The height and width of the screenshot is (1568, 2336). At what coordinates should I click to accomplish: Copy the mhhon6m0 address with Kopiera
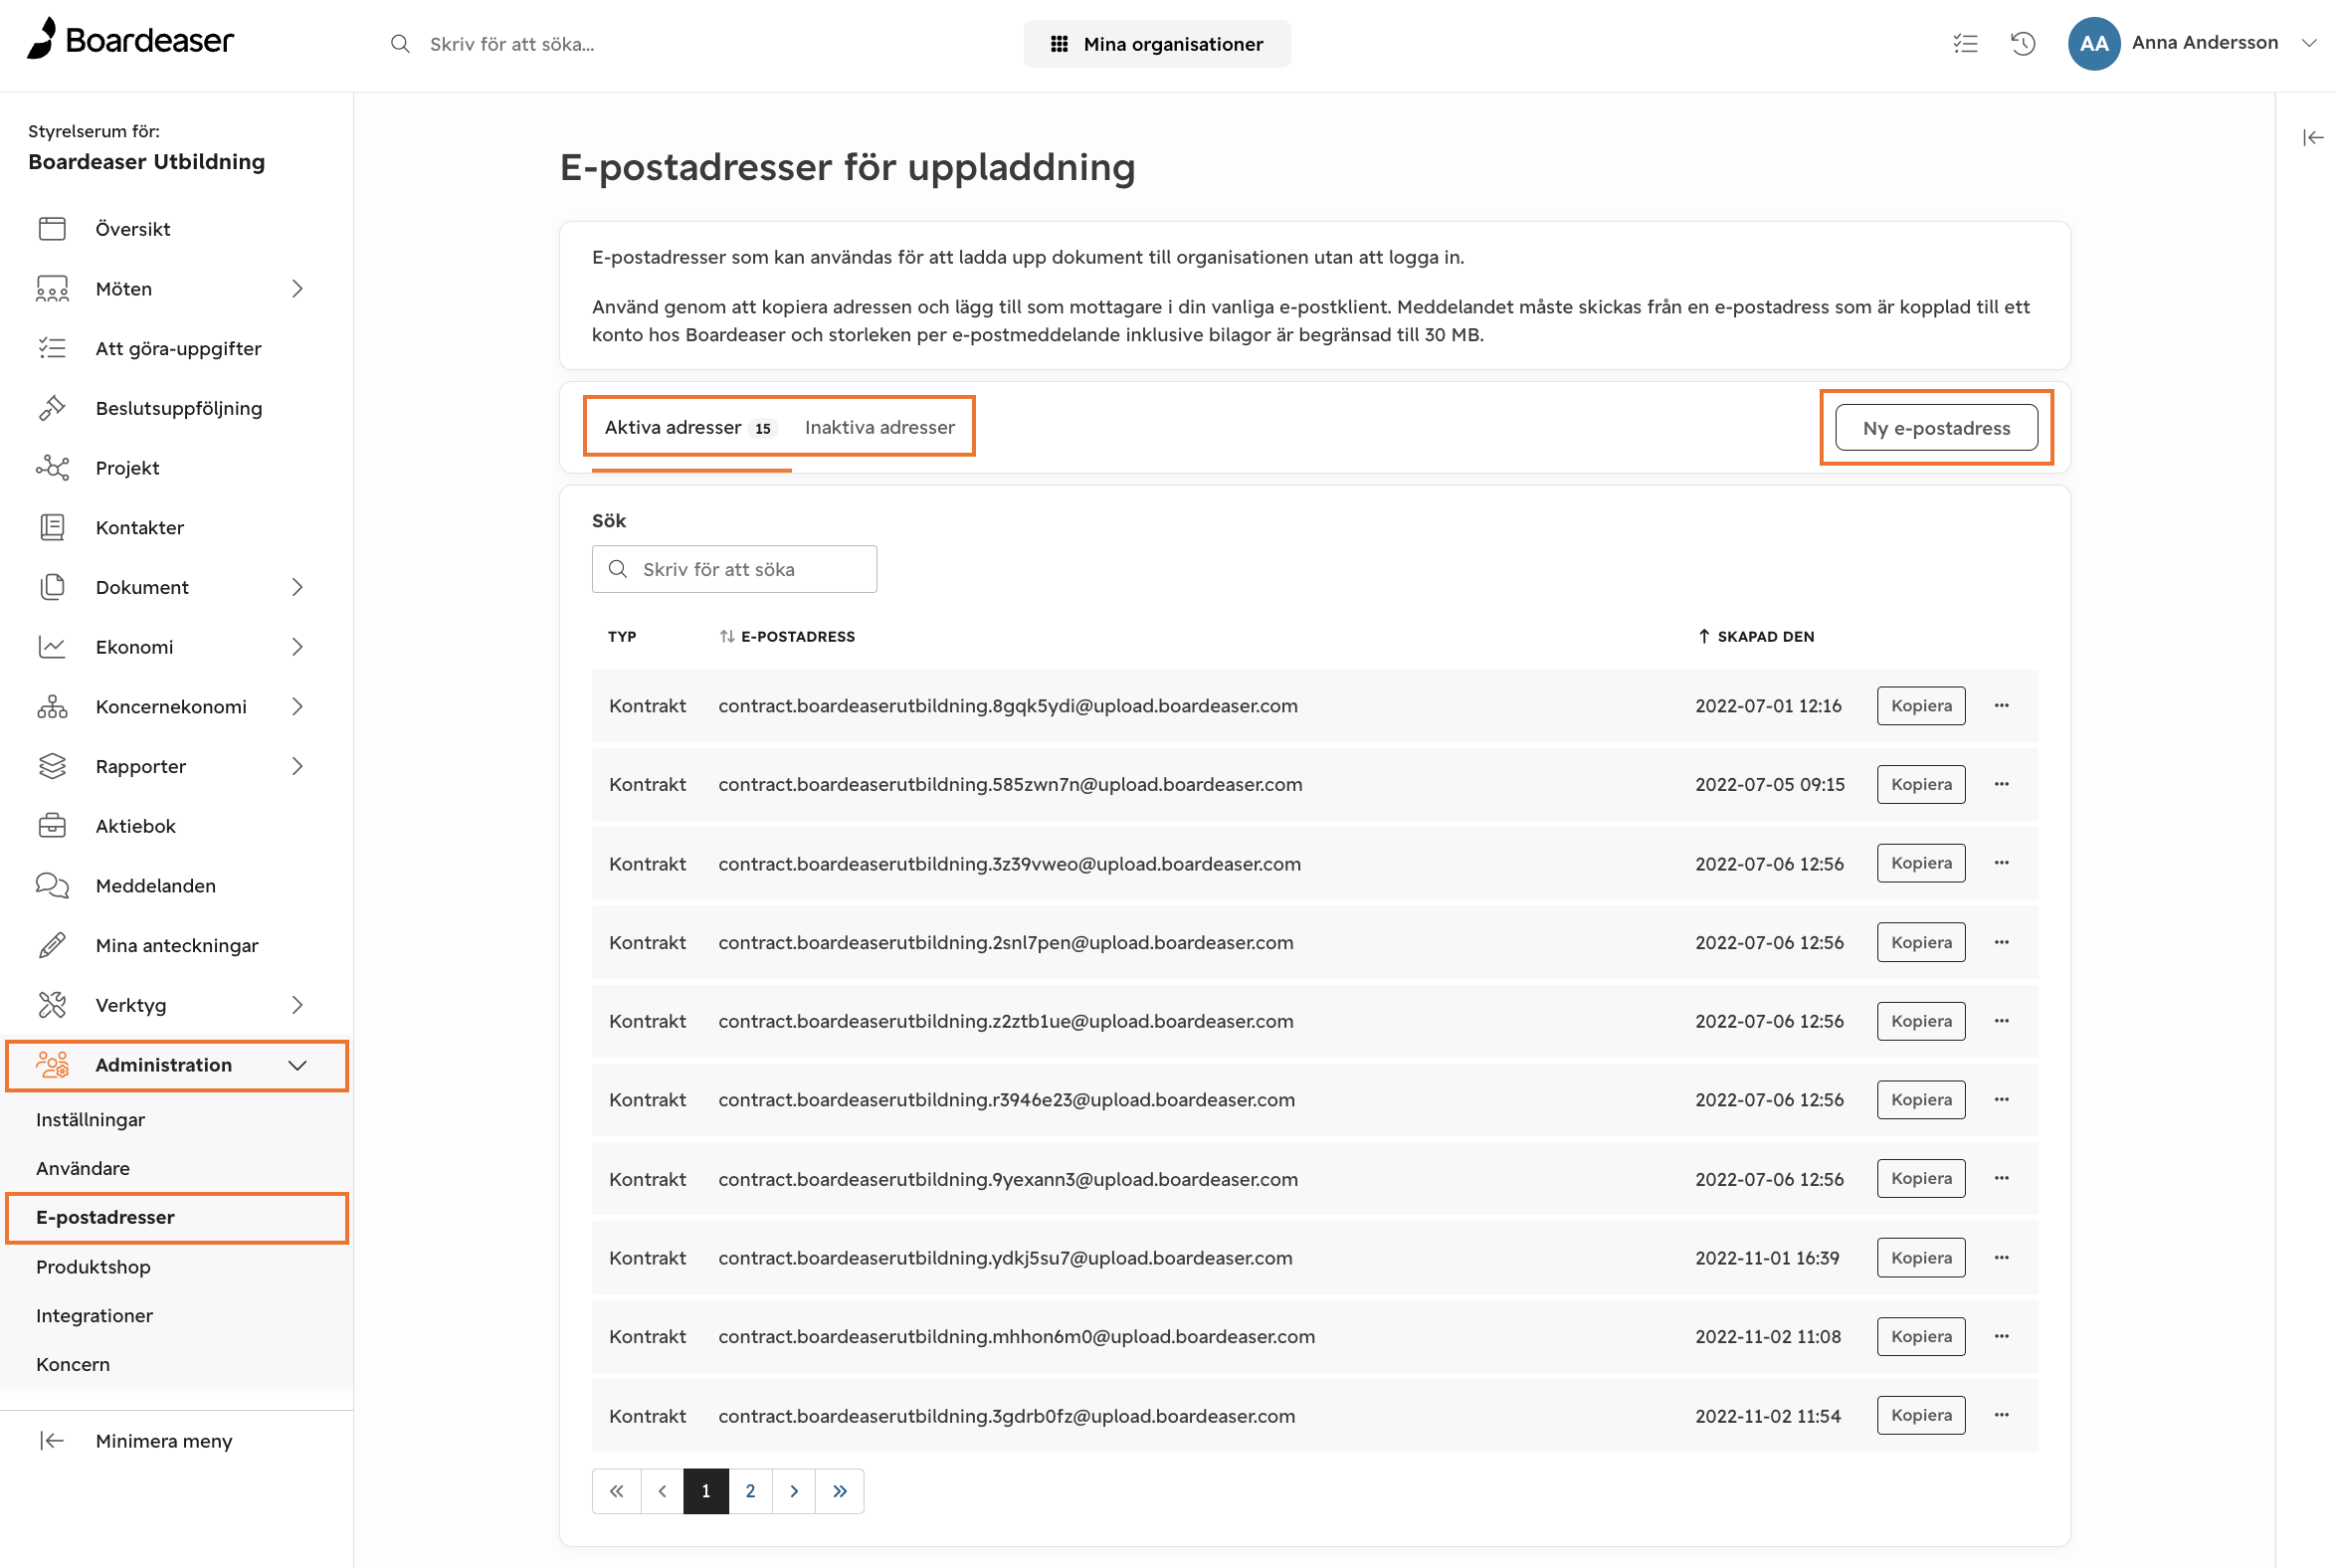click(x=1920, y=1337)
